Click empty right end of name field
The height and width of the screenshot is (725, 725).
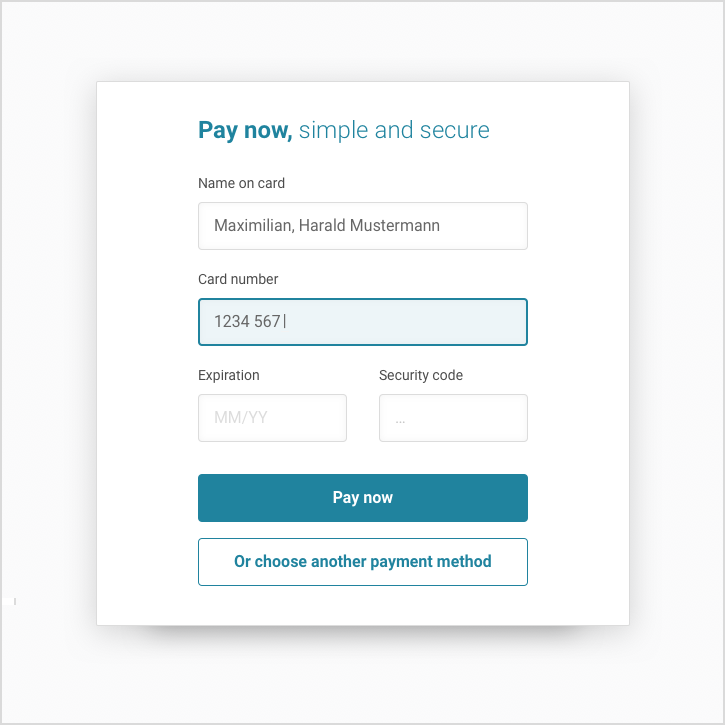(x=490, y=226)
